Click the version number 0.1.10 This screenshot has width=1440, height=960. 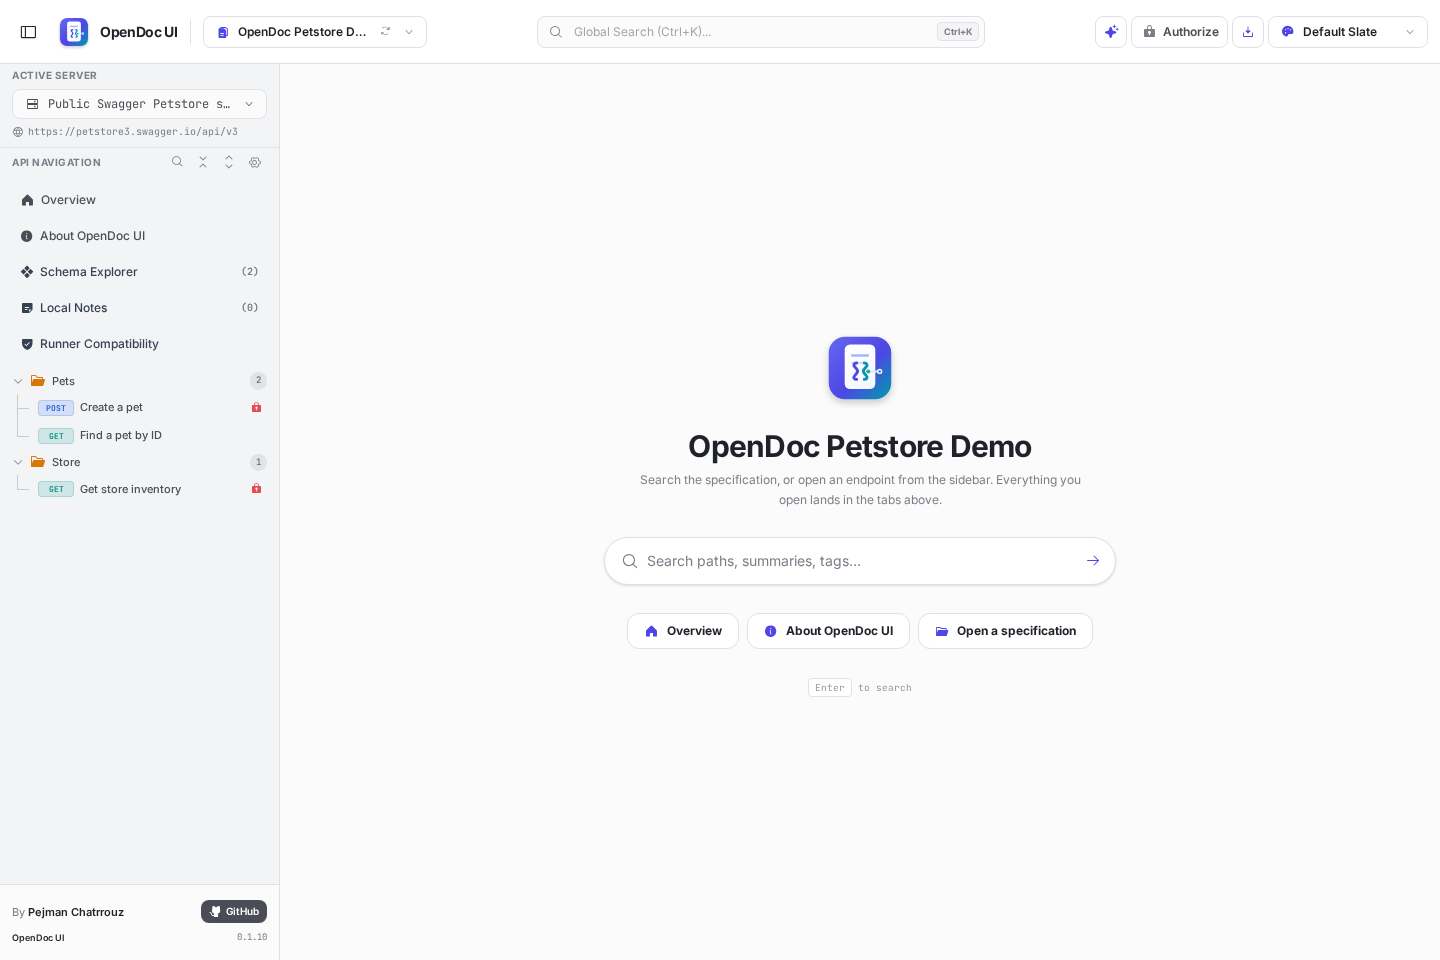(x=252, y=937)
